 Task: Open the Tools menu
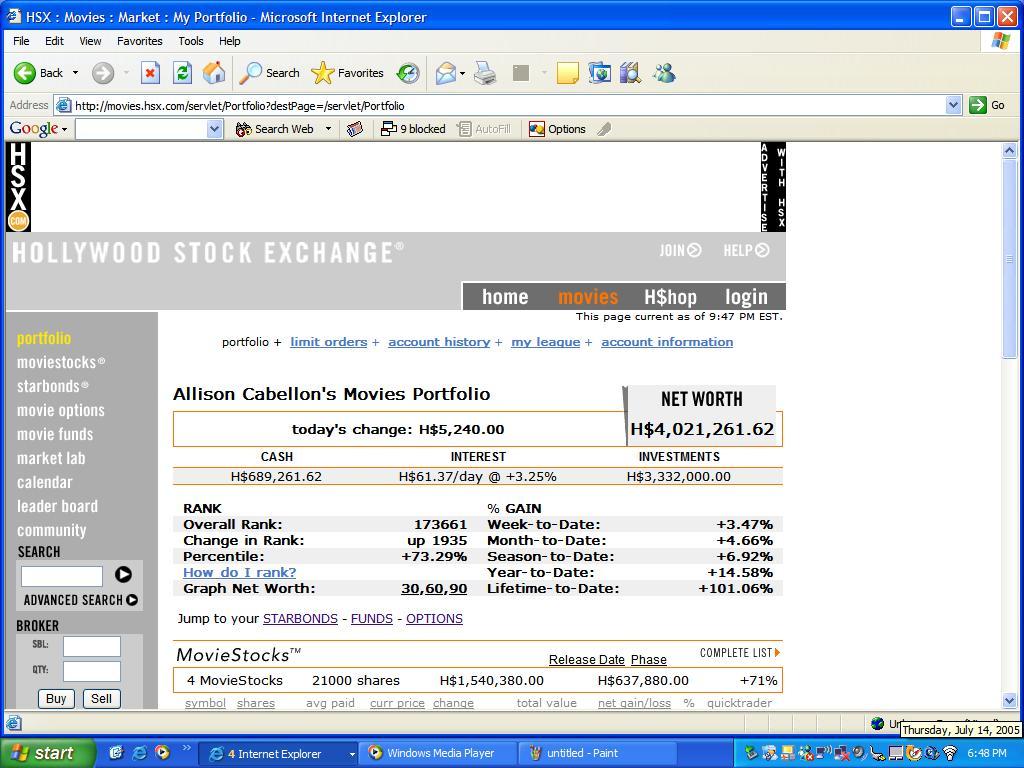[191, 40]
